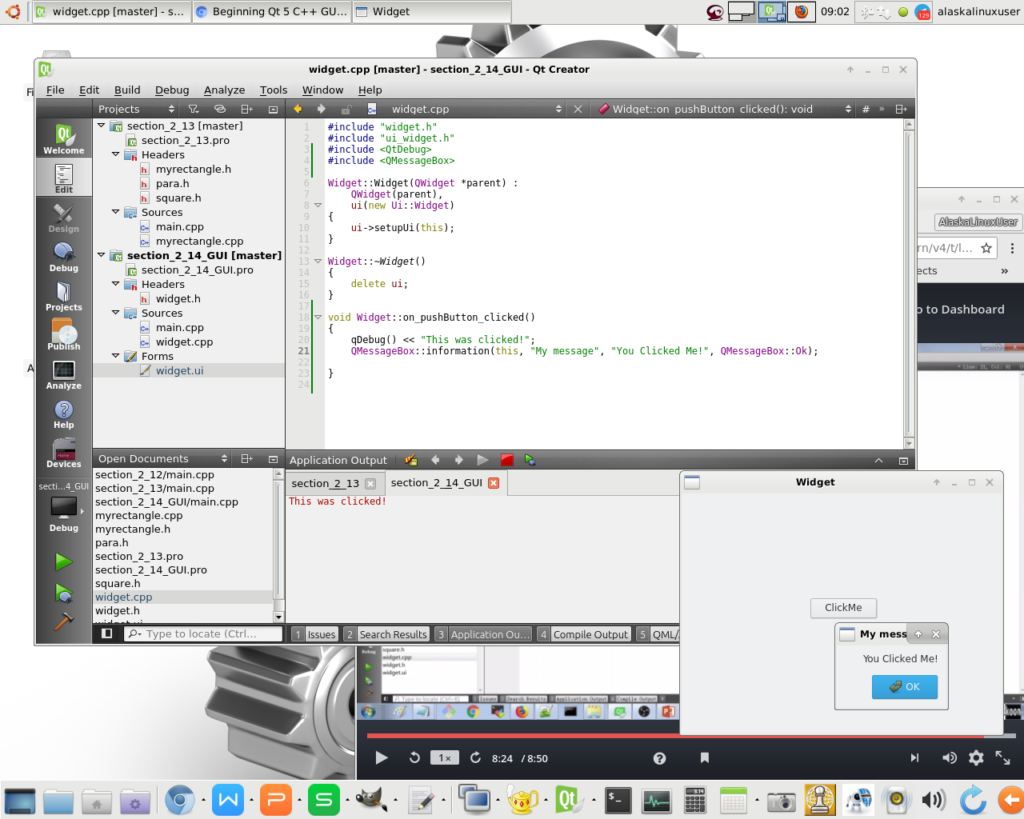Toggle the sidebar visibility button beside locator

coord(107,634)
